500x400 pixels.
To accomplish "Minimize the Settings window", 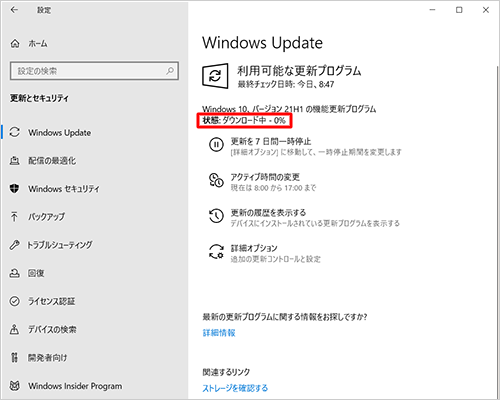I will click(433, 10).
